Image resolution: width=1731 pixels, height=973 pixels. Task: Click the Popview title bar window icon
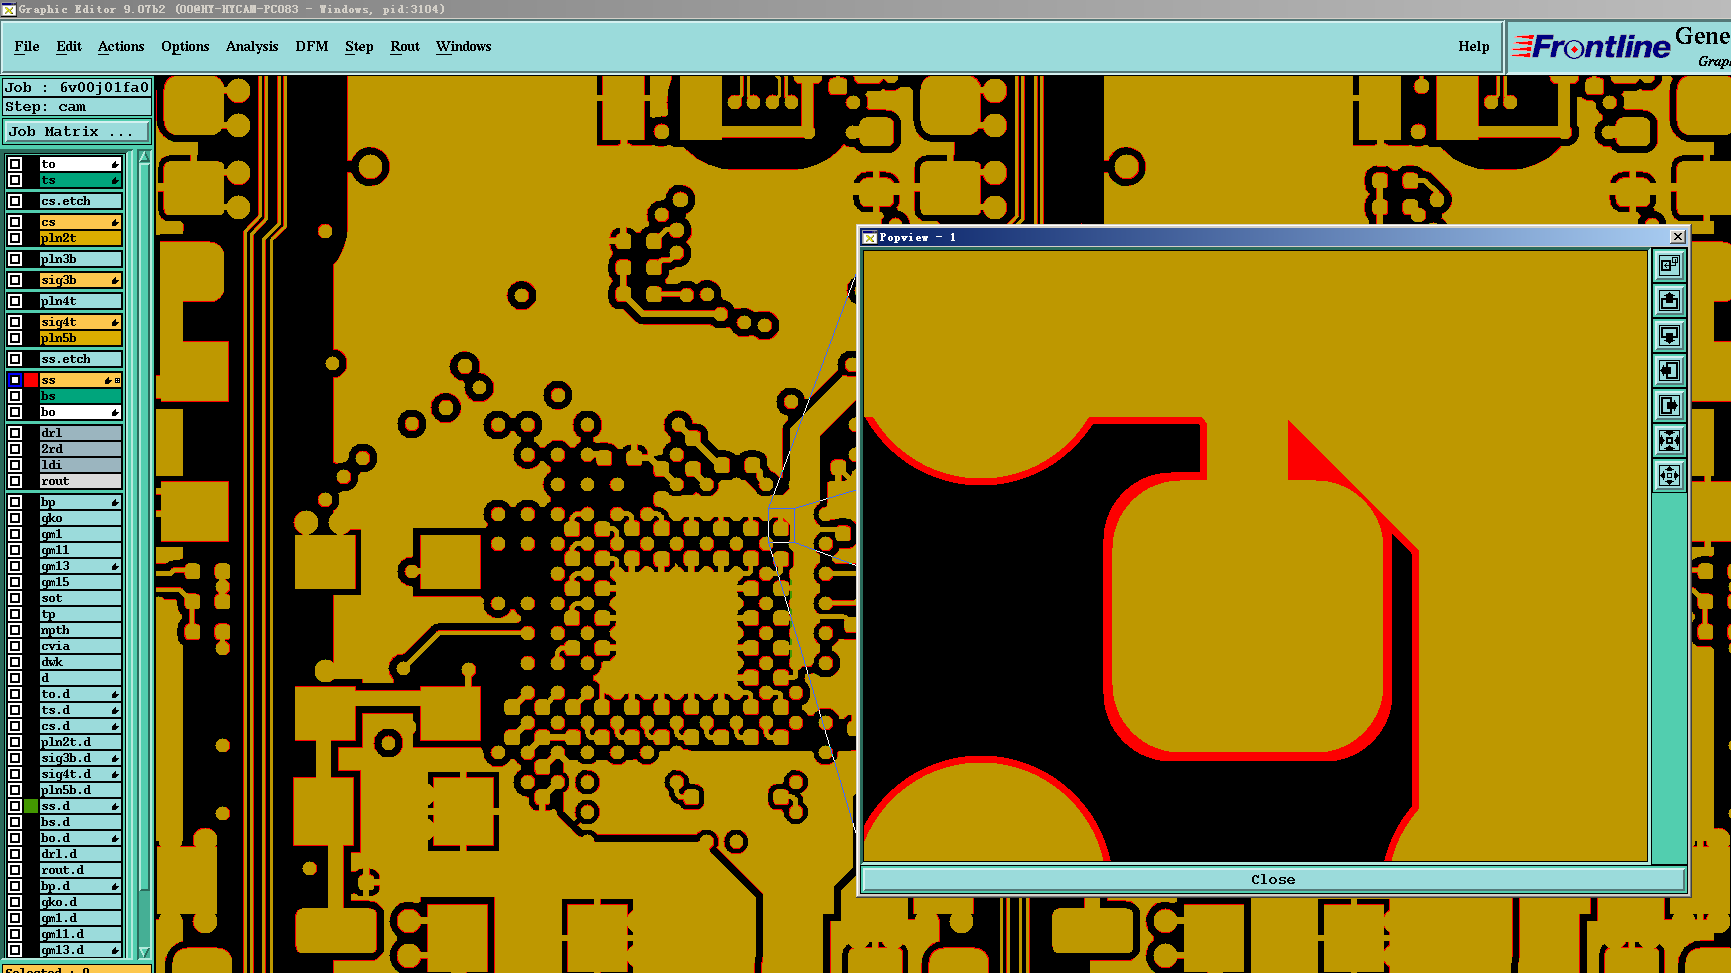(870, 237)
